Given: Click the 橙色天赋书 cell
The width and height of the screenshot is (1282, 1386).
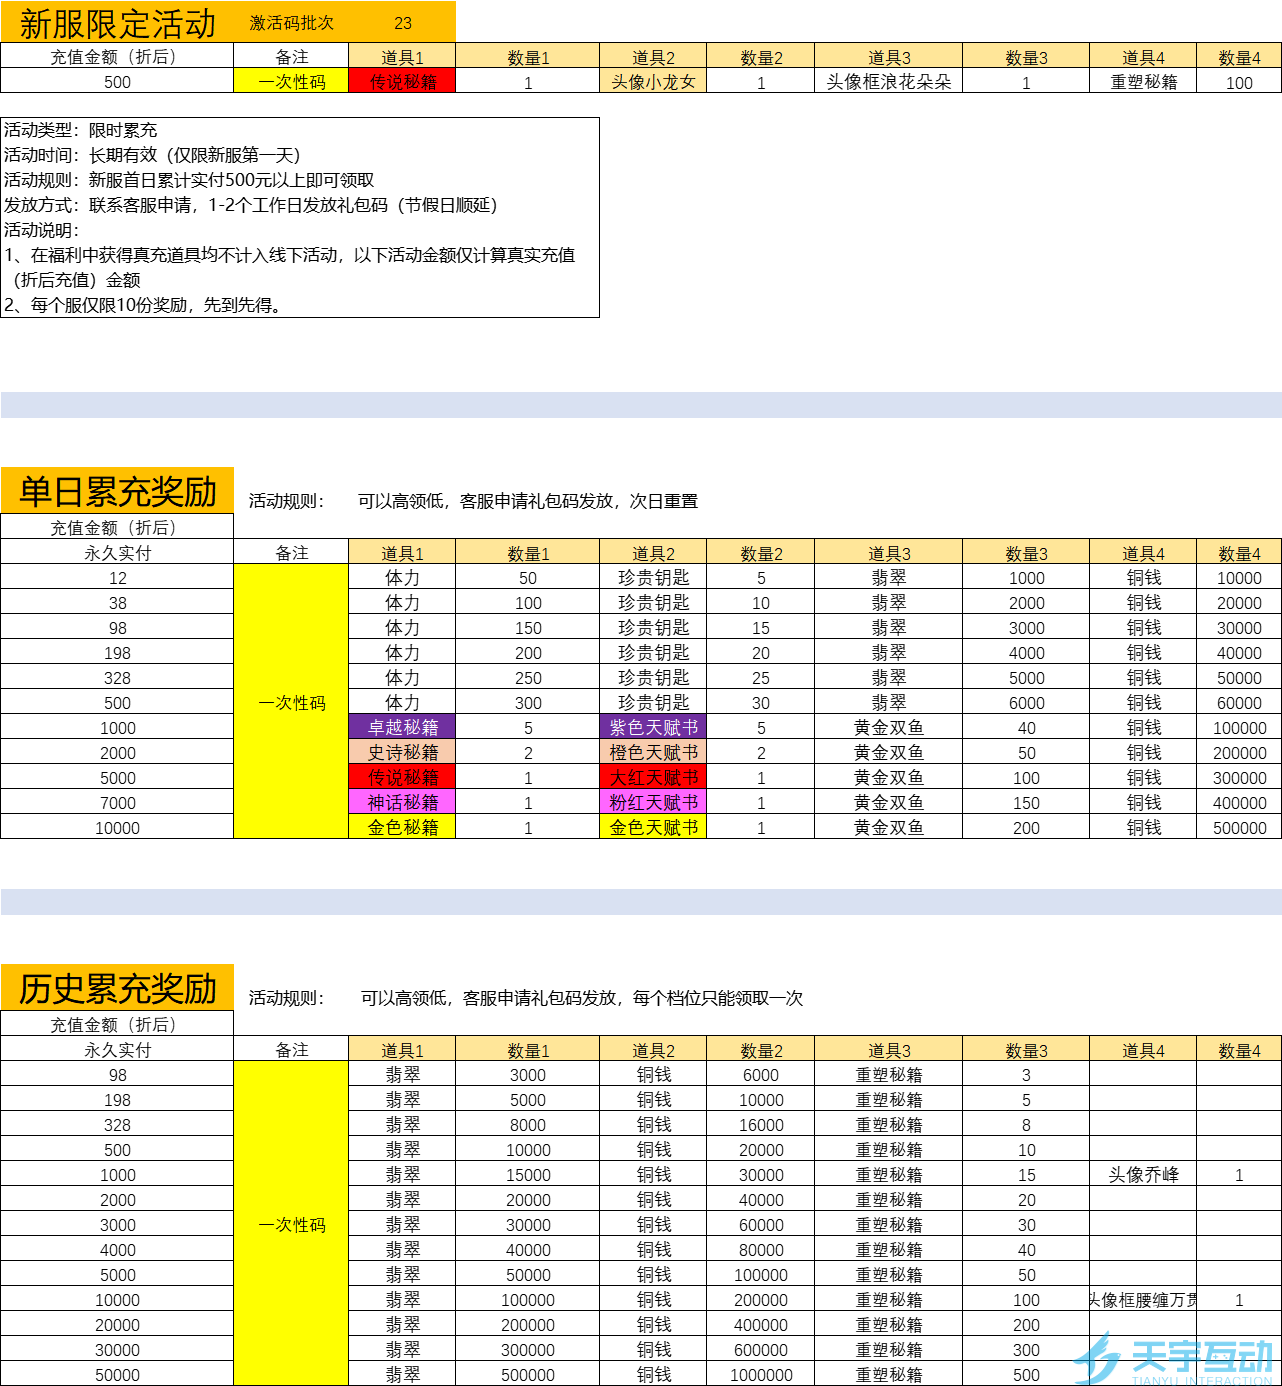Looking at the screenshot, I should pos(653,752).
